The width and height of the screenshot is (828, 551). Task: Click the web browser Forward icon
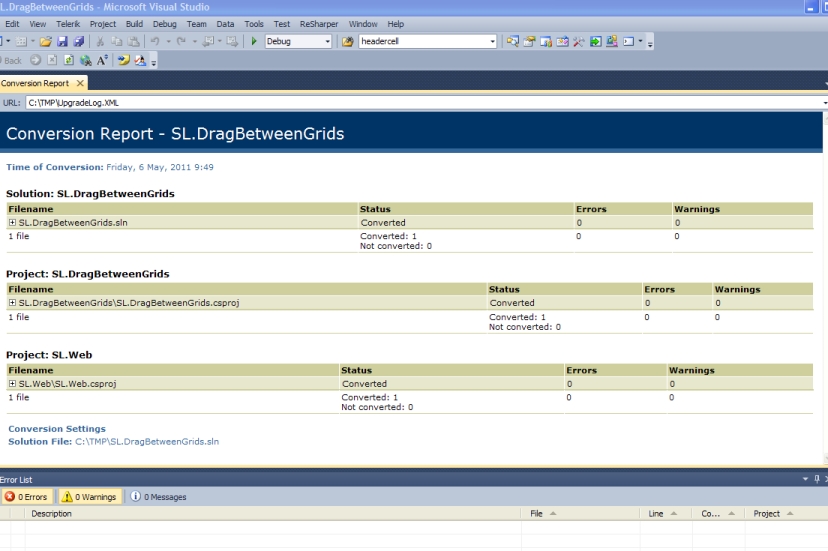35,60
